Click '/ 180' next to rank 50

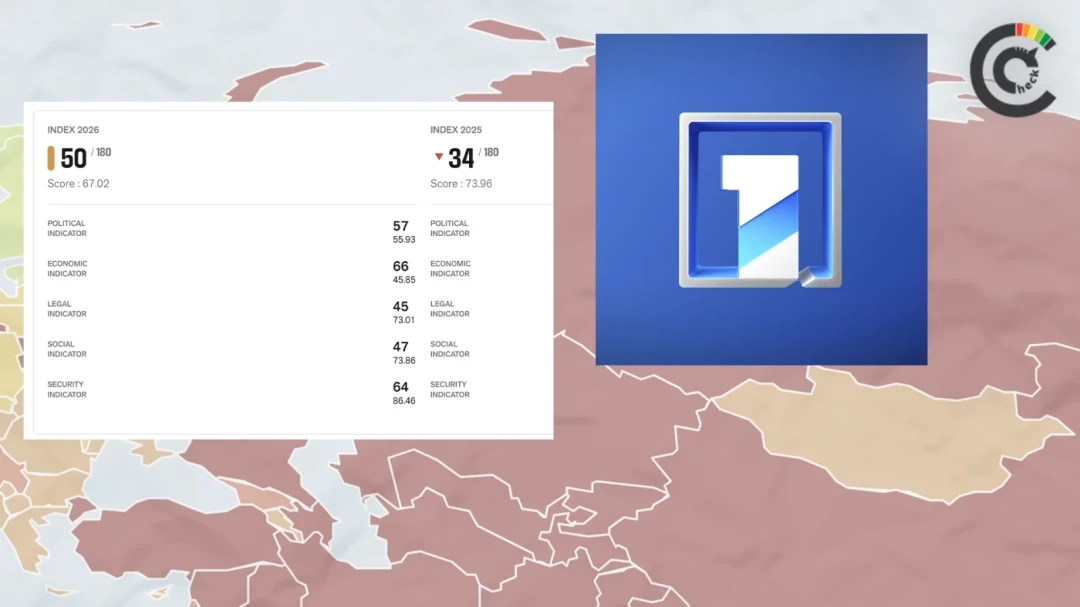(x=101, y=152)
